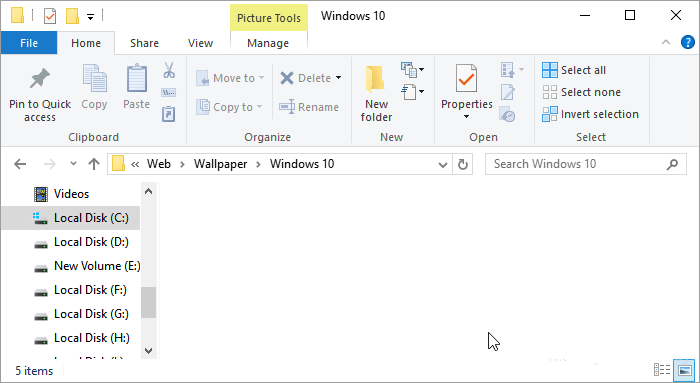Image resolution: width=700 pixels, height=383 pixels.
Task: Open the New item icon menu
Action: [x=412, y=70]
